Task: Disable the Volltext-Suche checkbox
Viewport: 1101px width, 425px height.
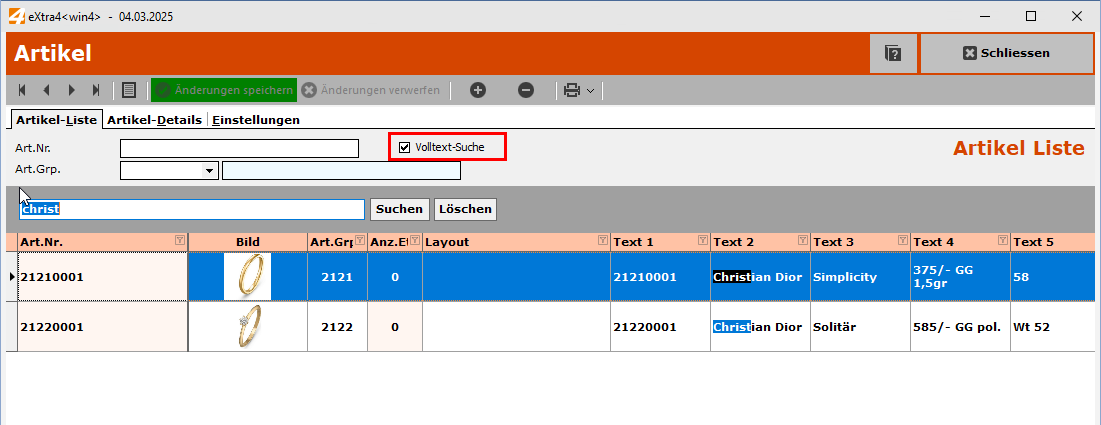Action: pyautogui.click(x=405, y=148)
